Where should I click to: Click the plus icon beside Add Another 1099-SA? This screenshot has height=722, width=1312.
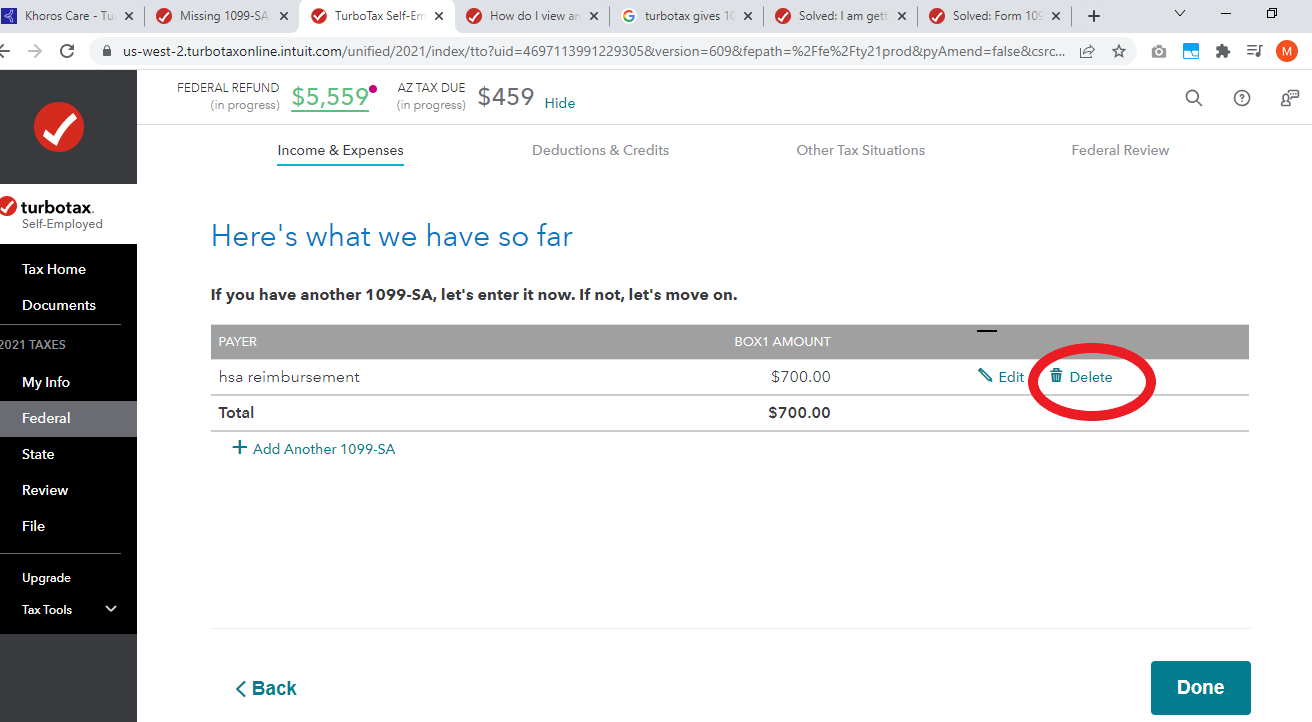coord(239,448)
